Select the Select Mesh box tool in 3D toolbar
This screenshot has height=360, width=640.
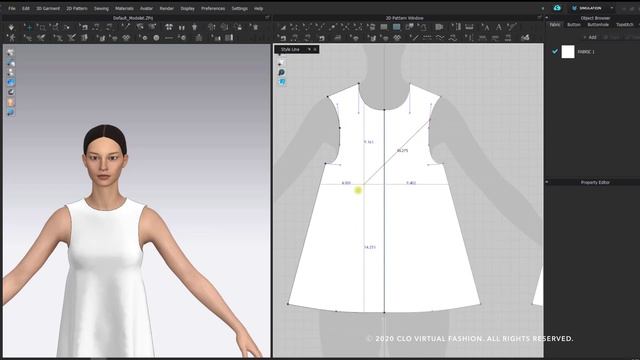pyautogui.click(x=42, y=27)
